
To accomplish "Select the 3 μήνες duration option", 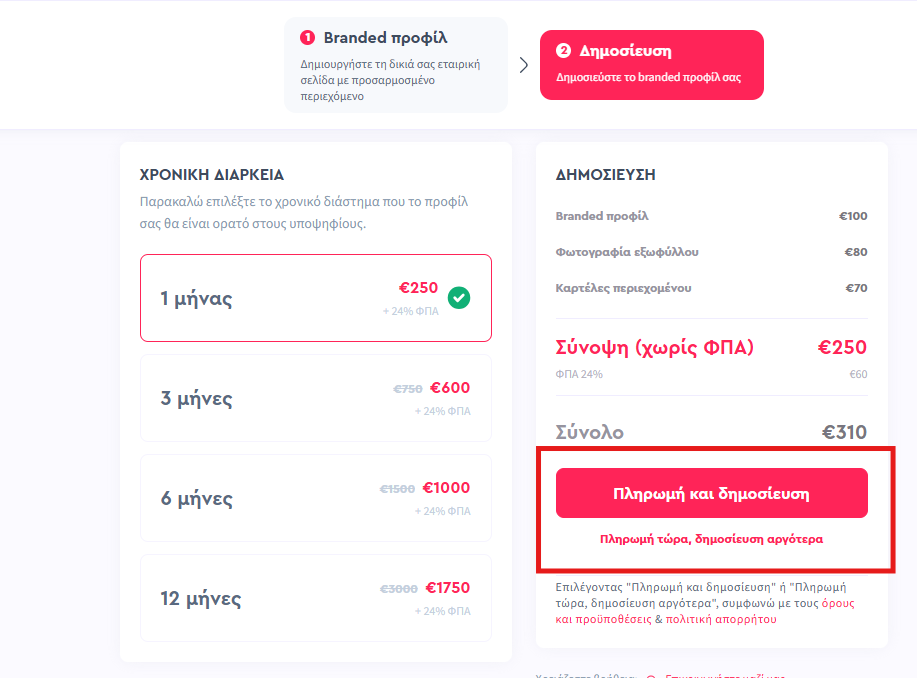I will point(316,398).
